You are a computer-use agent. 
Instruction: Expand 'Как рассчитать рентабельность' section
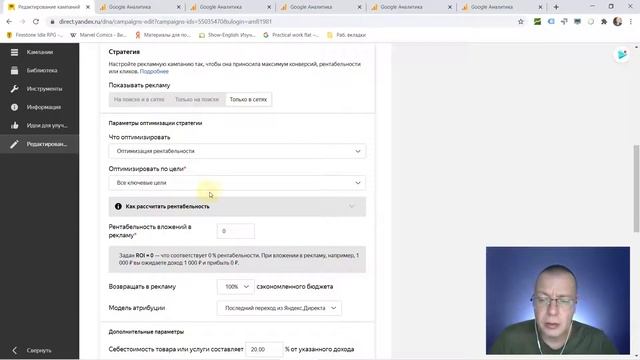[237, 207]
